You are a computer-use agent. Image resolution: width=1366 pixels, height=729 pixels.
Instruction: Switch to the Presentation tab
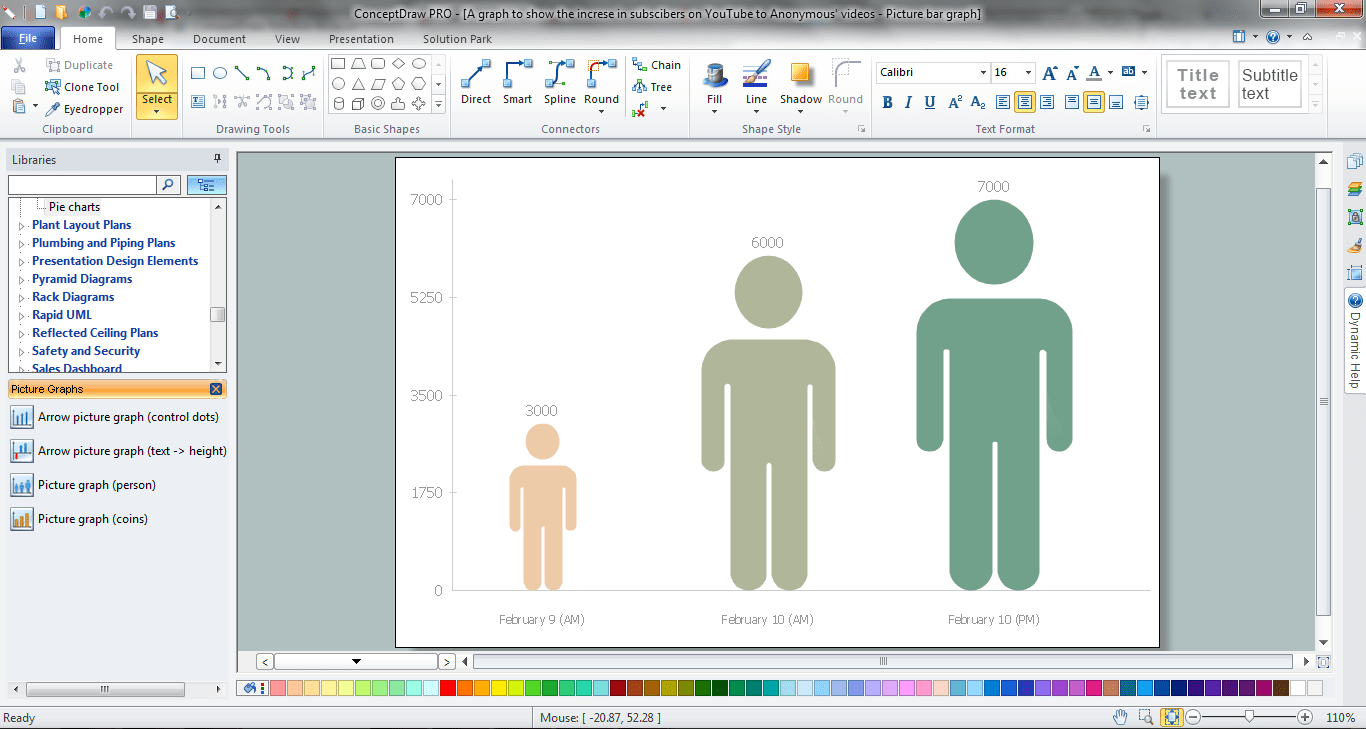[361, 39]
